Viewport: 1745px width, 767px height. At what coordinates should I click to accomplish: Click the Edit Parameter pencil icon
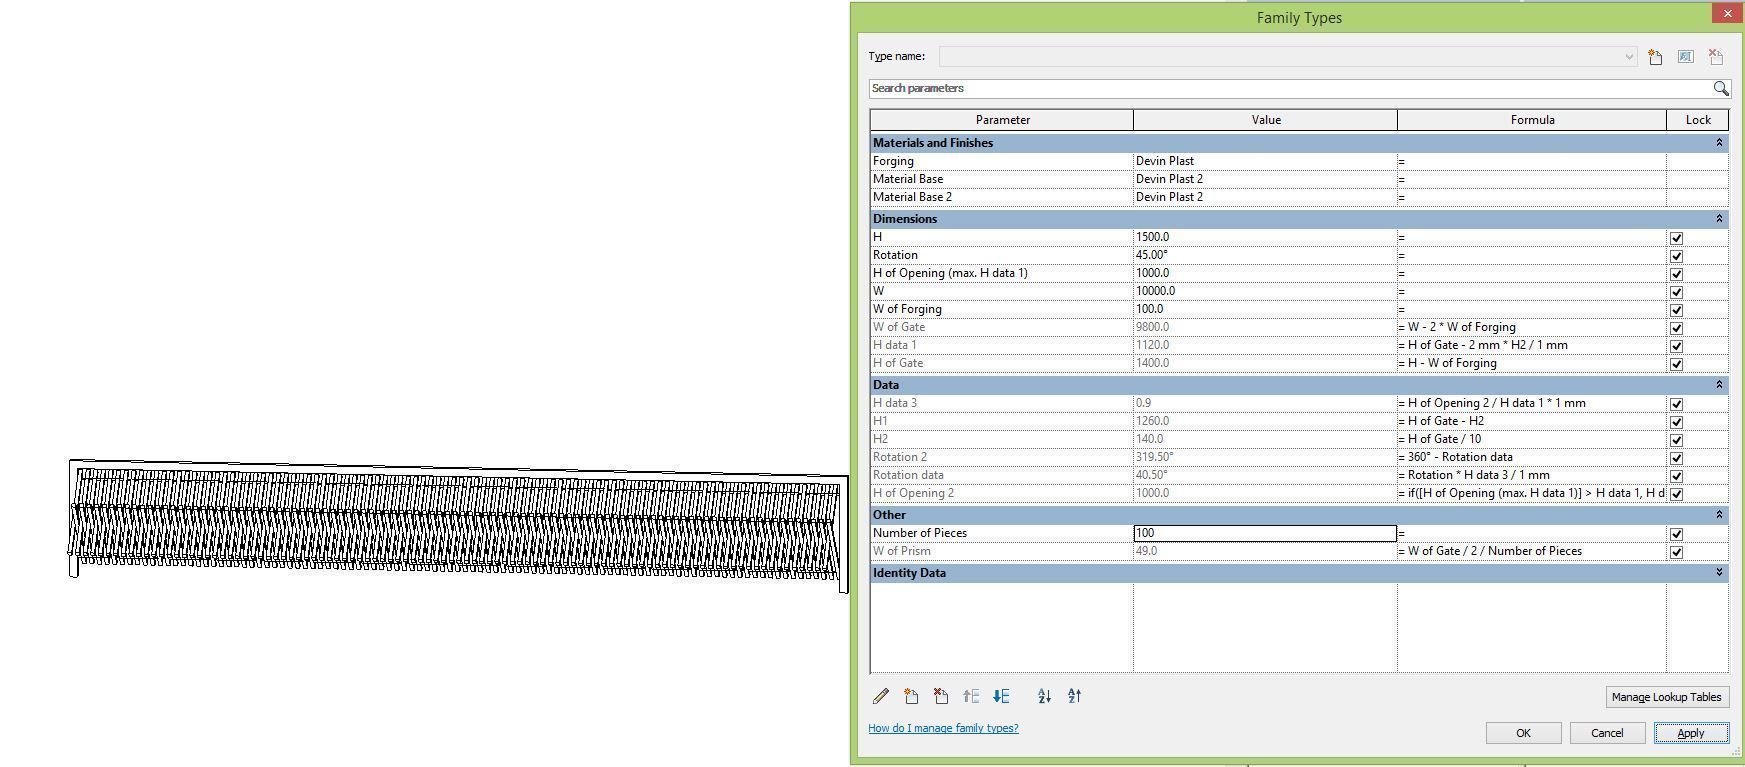(x=881, y=696)
